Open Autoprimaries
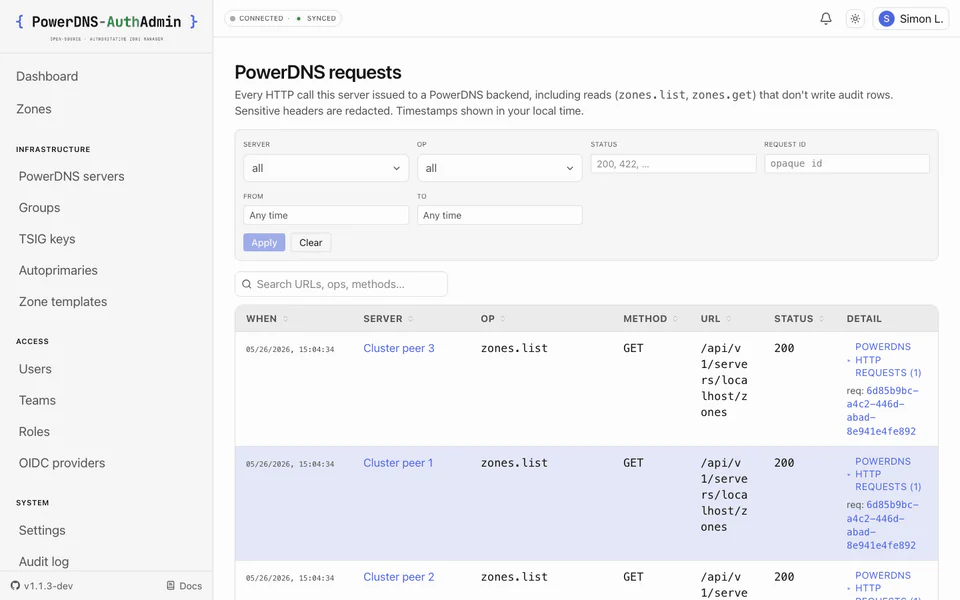The image size is (960, 600). [x=58, y=270]
